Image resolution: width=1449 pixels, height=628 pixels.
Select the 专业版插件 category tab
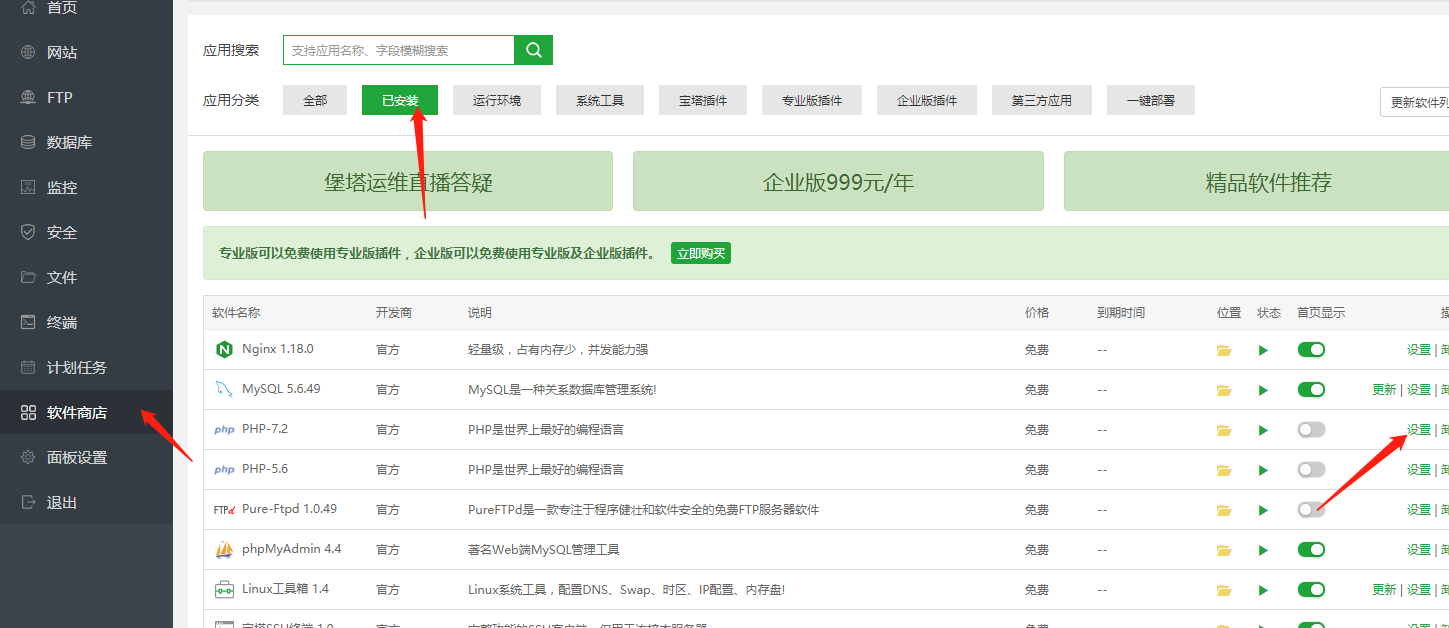(812, 100)
